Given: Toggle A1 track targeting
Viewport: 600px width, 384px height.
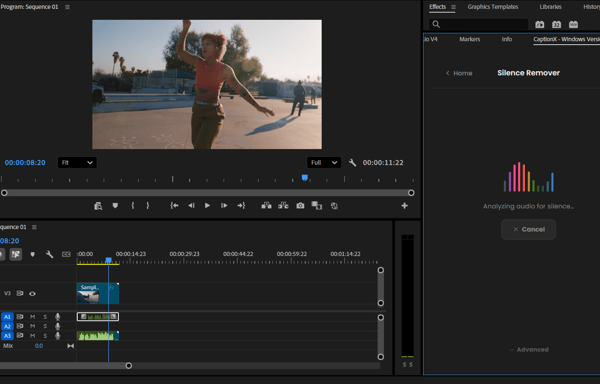Looking at the screenshot, I should pyautogui.click(x=7, y=317).
